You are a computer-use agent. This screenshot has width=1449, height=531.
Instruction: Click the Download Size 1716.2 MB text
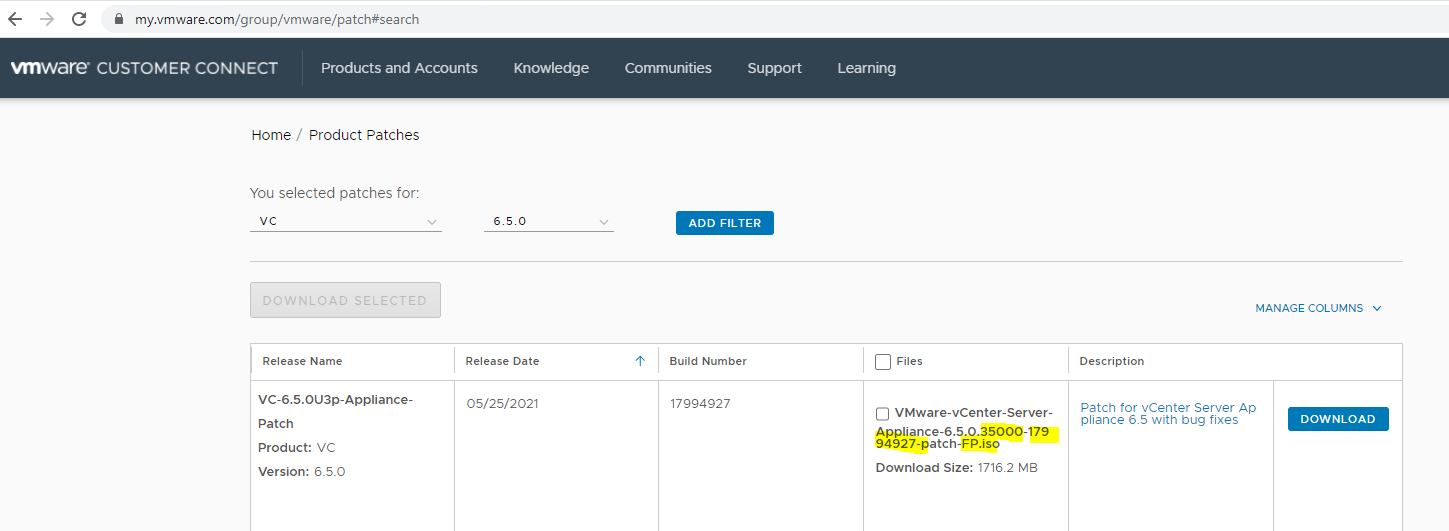(x=956, y=467)
